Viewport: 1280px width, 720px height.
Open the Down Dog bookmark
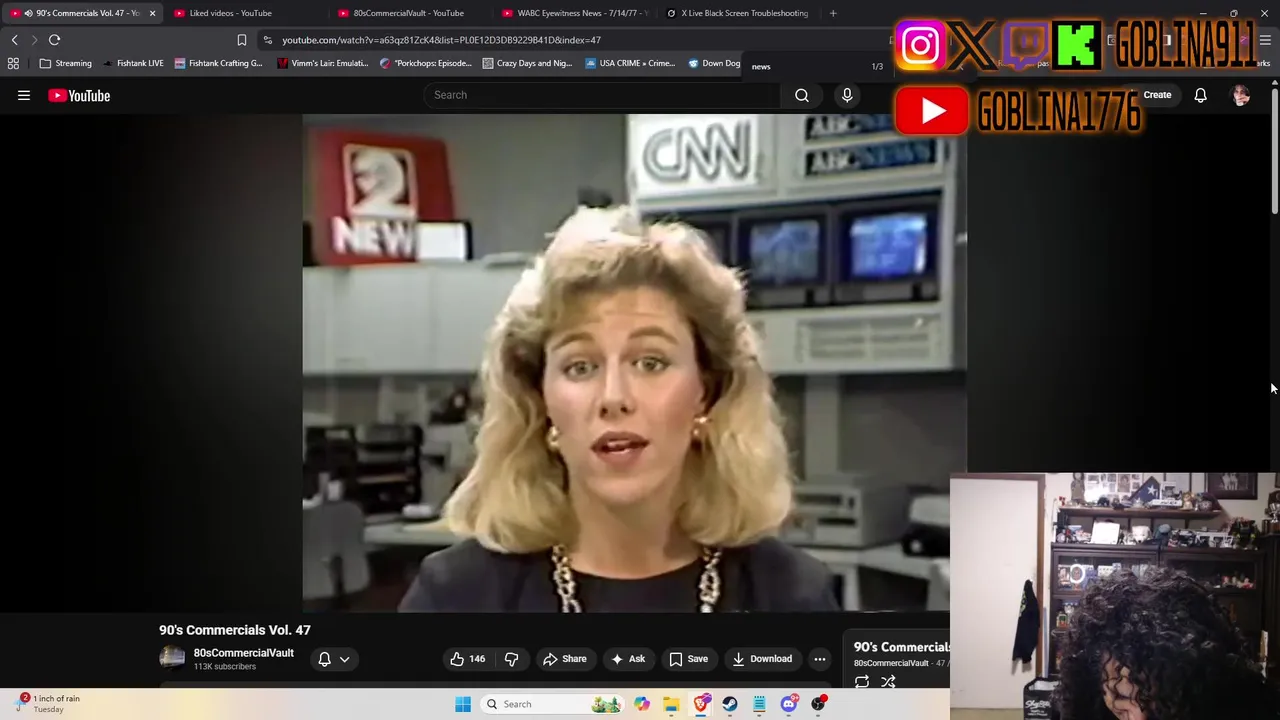click(714, 63)
